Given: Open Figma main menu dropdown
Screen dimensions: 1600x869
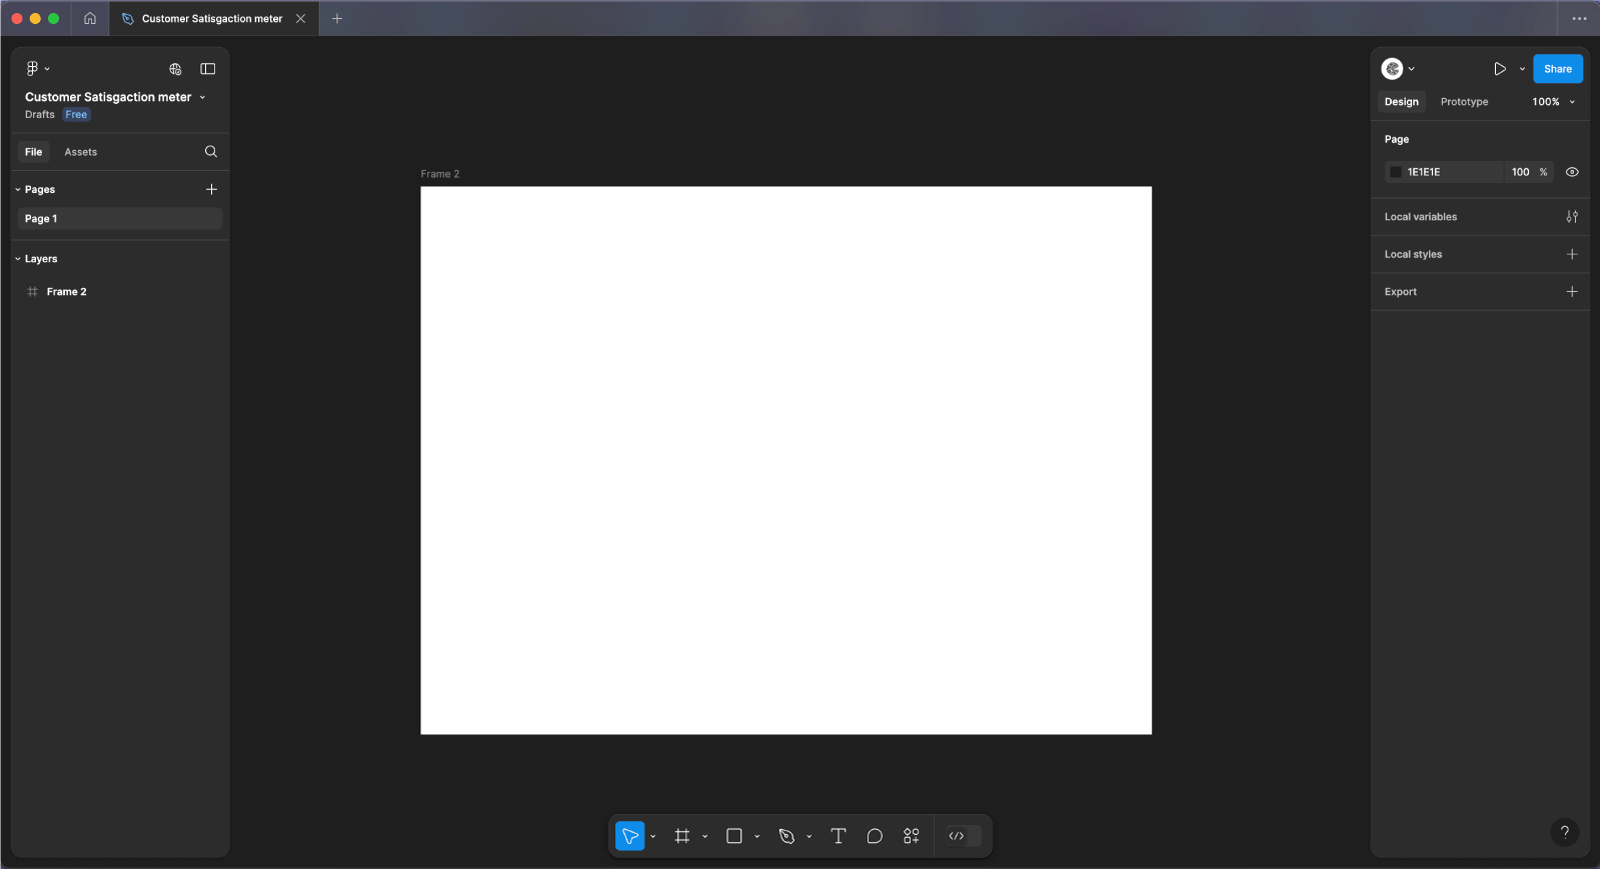Looking at the screenshot, I should coord(37,69).
